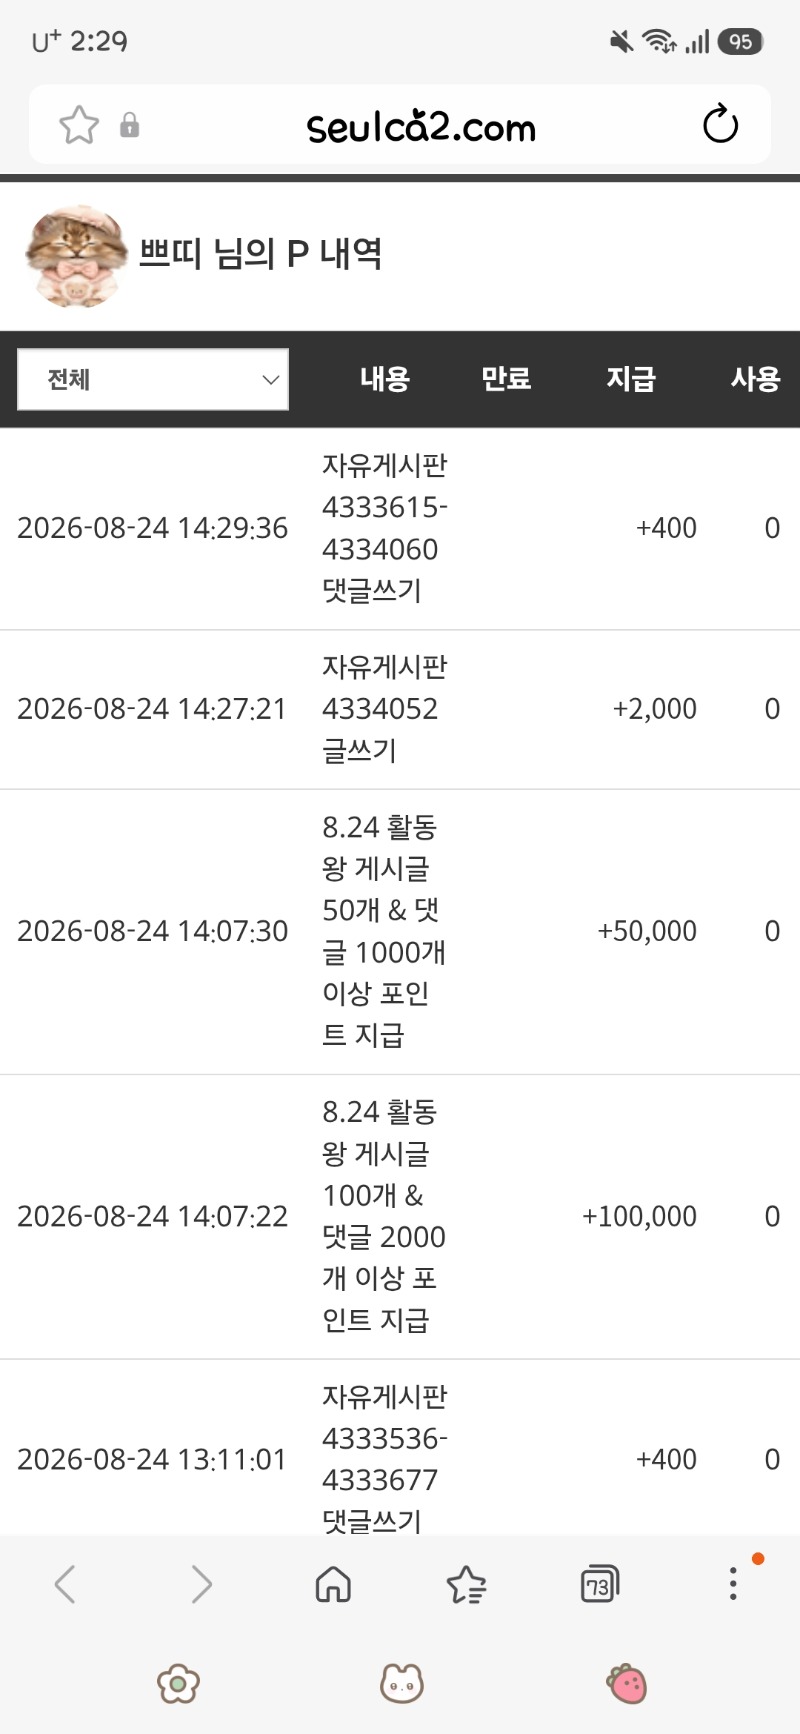Select the 지급 column header
Image resolution: width=800 pixels, height=1734 pixels.
631,379
